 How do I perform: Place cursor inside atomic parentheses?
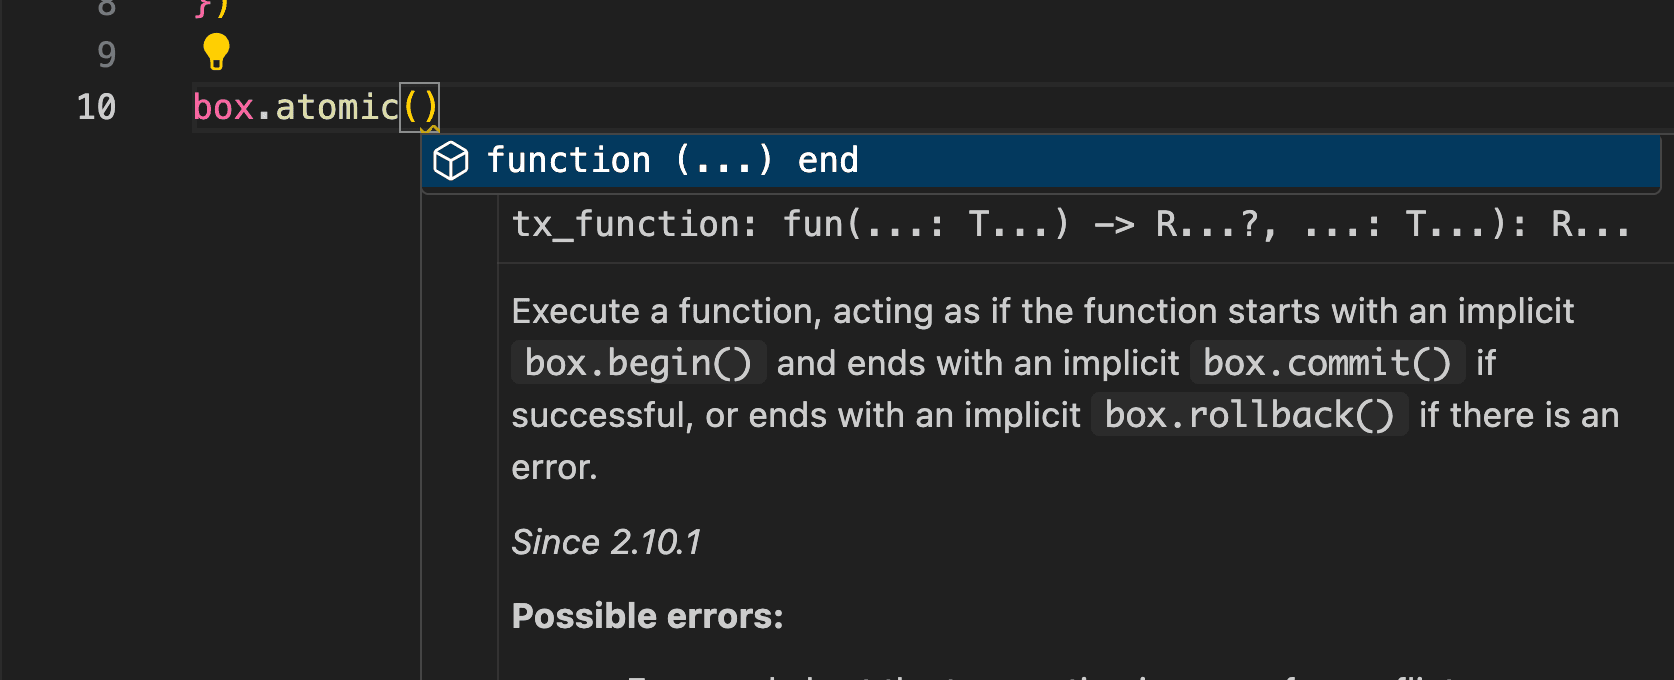419,107
